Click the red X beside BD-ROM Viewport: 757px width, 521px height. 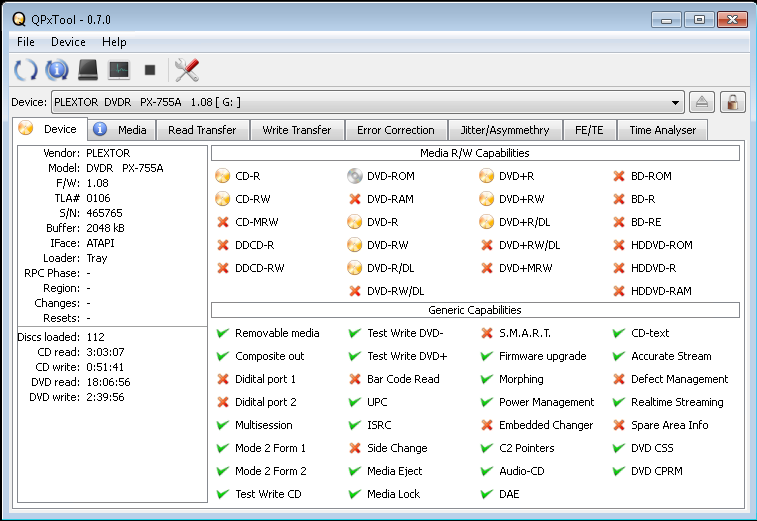tap(619, 176)
